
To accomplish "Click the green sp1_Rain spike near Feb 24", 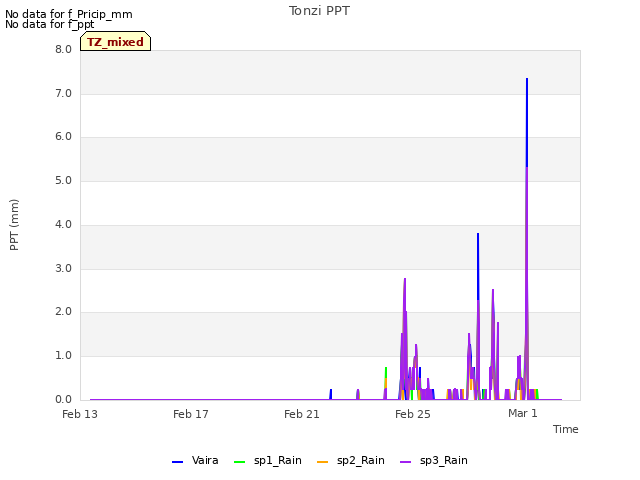I will [386, 372].
